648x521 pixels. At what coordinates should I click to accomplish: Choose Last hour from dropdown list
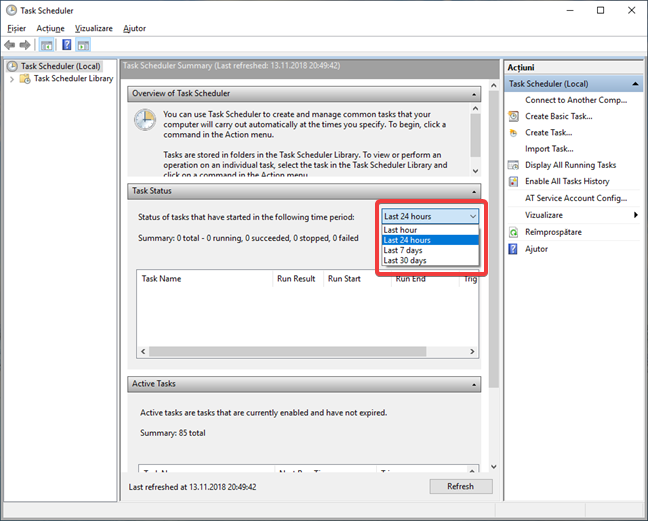coord(430,230)
